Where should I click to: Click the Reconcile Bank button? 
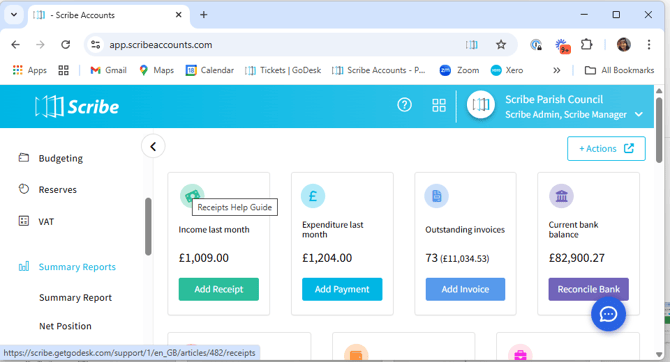tap(588, 289)
